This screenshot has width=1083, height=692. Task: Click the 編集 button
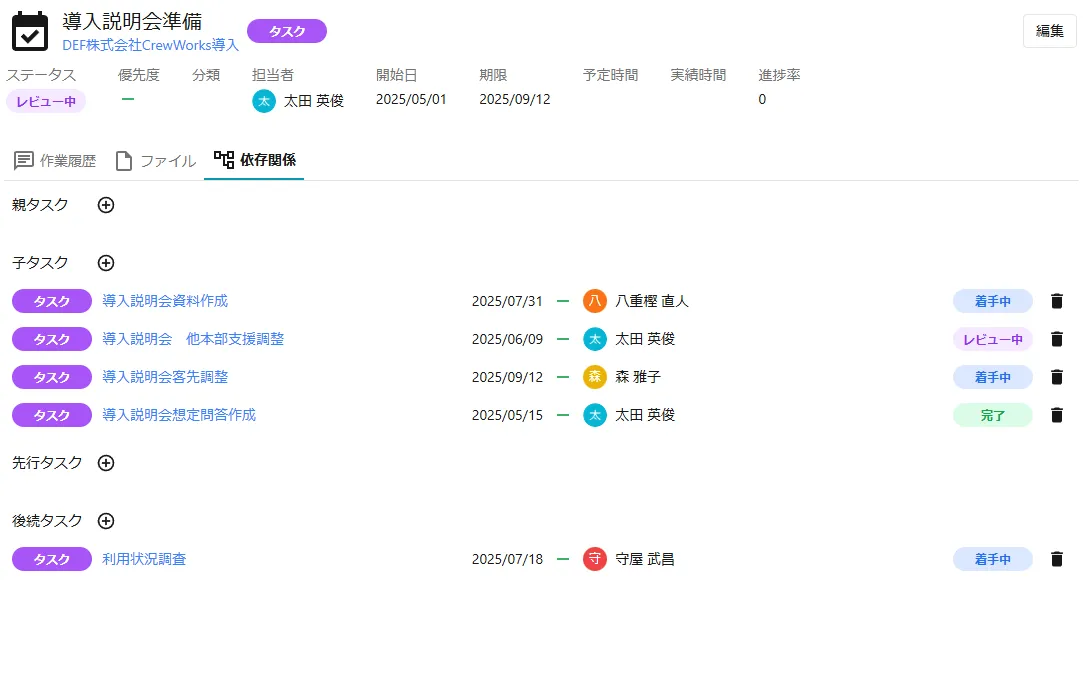(x=1049, y=31)
